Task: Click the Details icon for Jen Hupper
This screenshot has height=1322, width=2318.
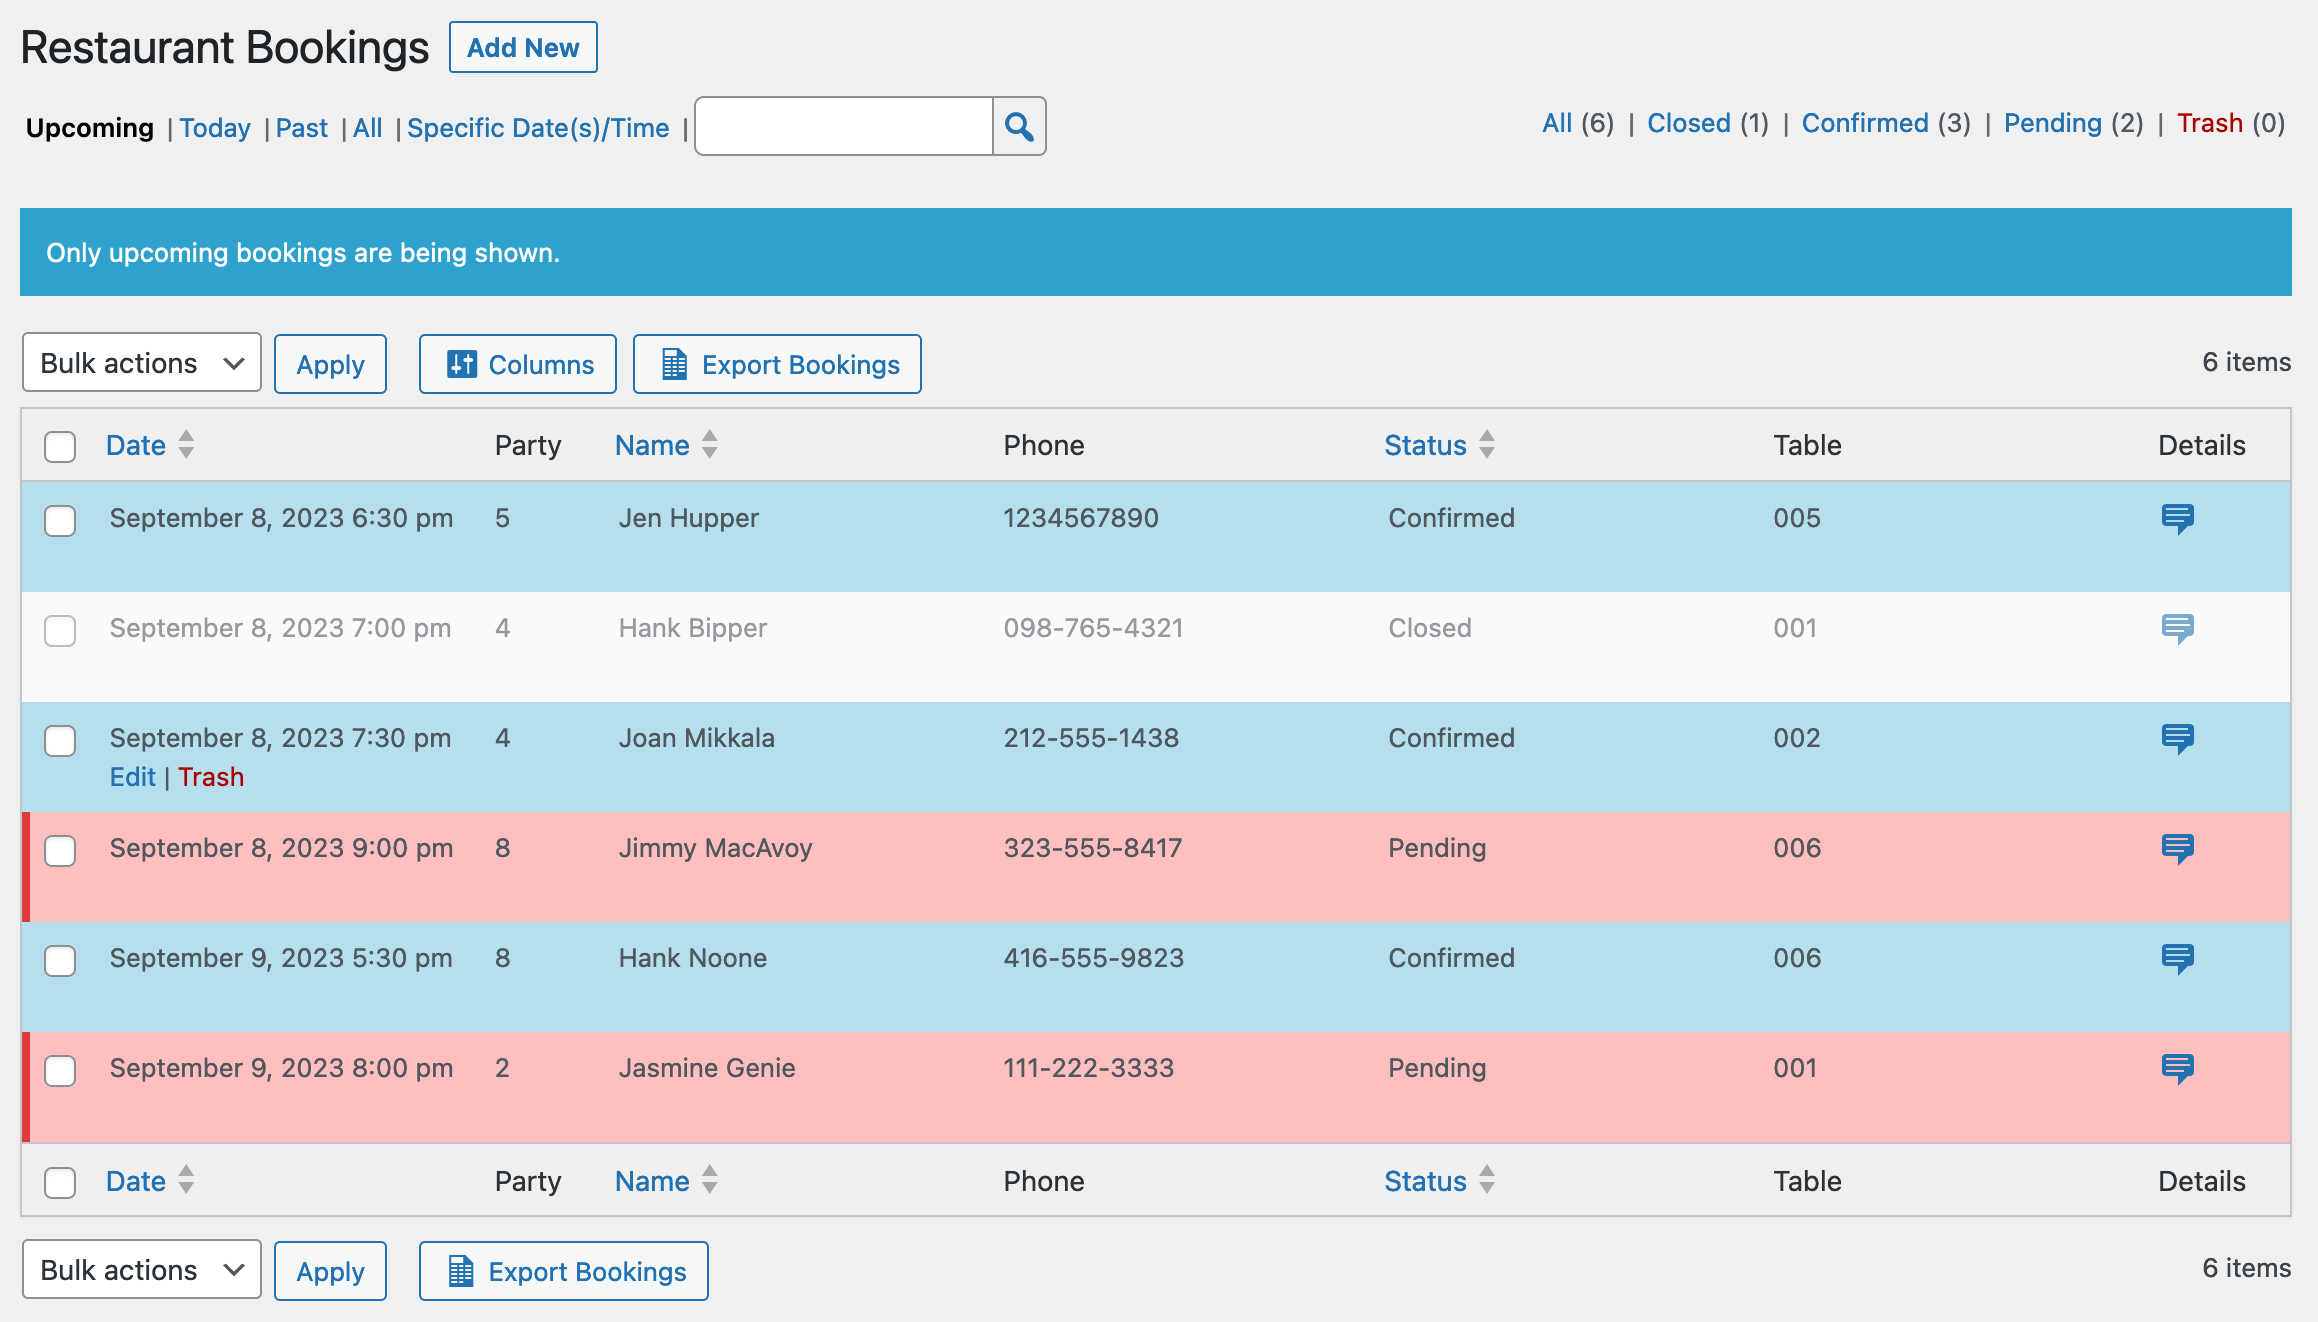Action: click(x=2178, y=518)
